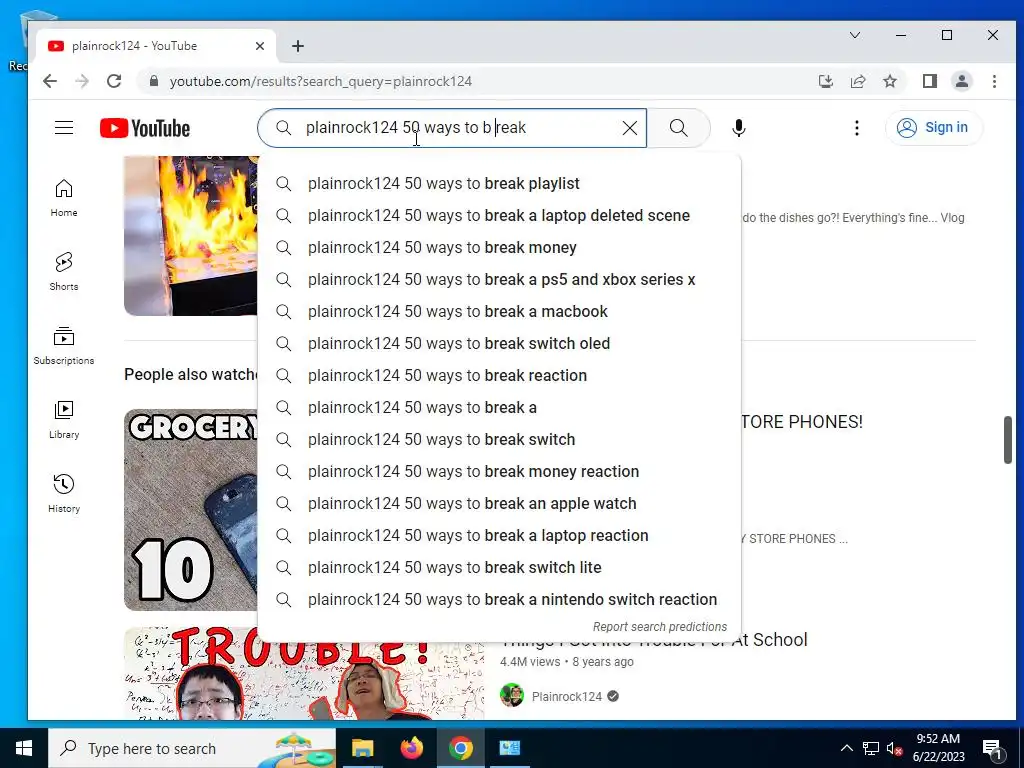Select suggestion 'break a laptop deleted scene'
This screenshot has height=768, width=1024.
(500, 216)
